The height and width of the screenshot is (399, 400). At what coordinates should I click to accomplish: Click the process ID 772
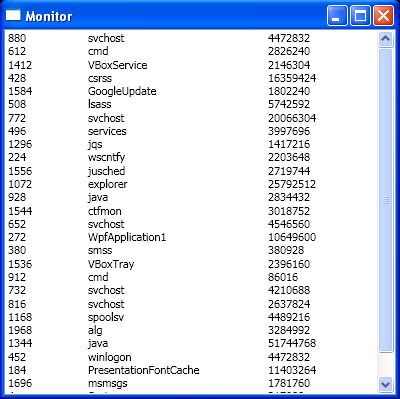(17, 118)
